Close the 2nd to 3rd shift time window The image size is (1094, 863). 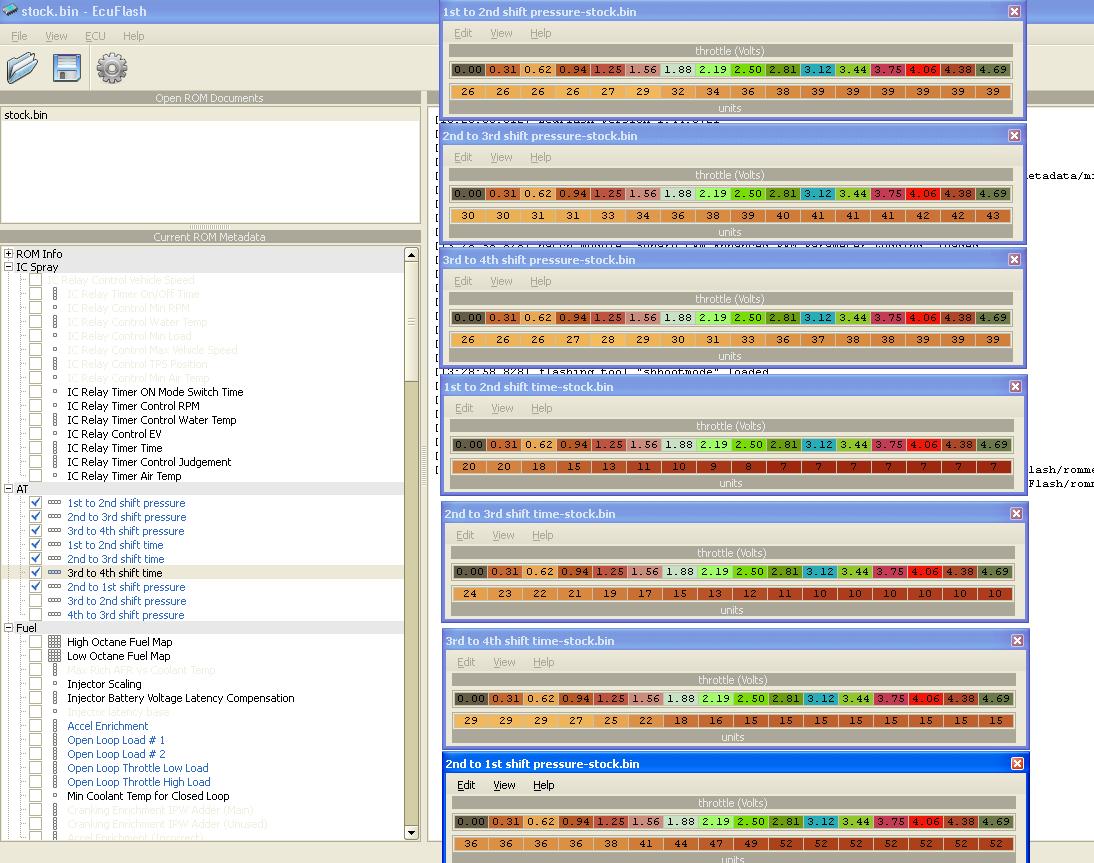(1016, 514)
